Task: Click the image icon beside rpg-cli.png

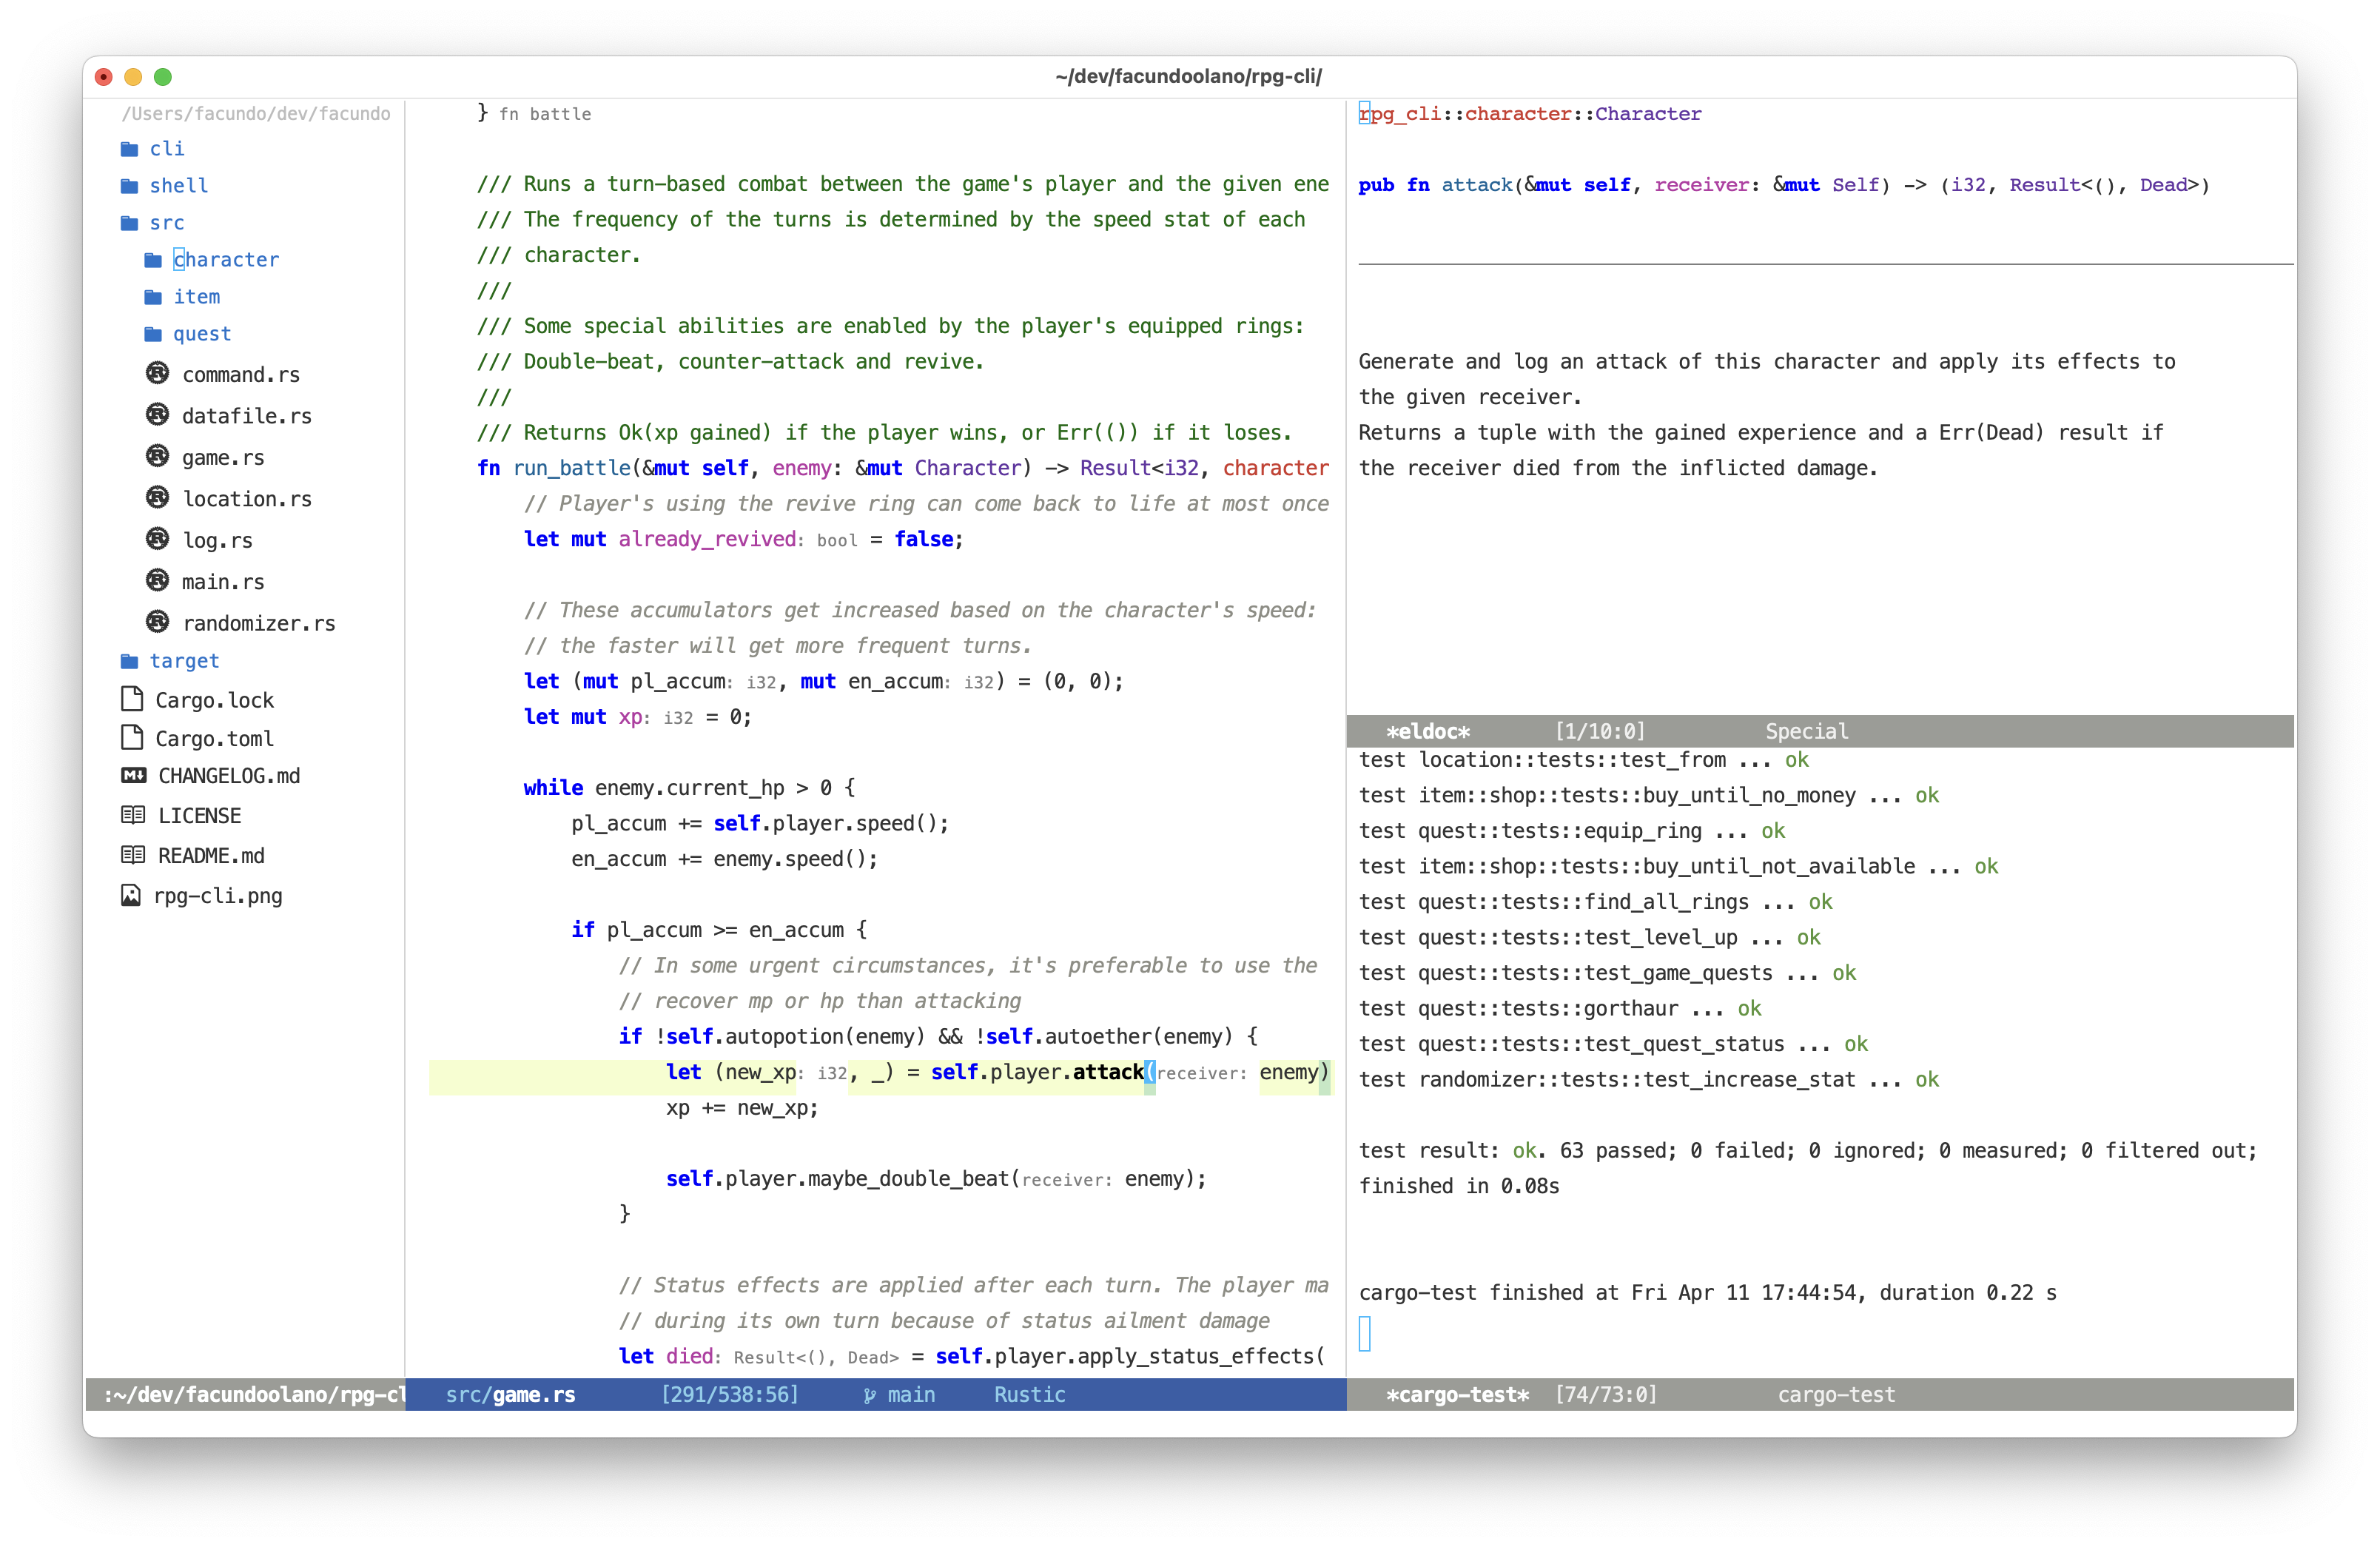Action: [131, 895]
